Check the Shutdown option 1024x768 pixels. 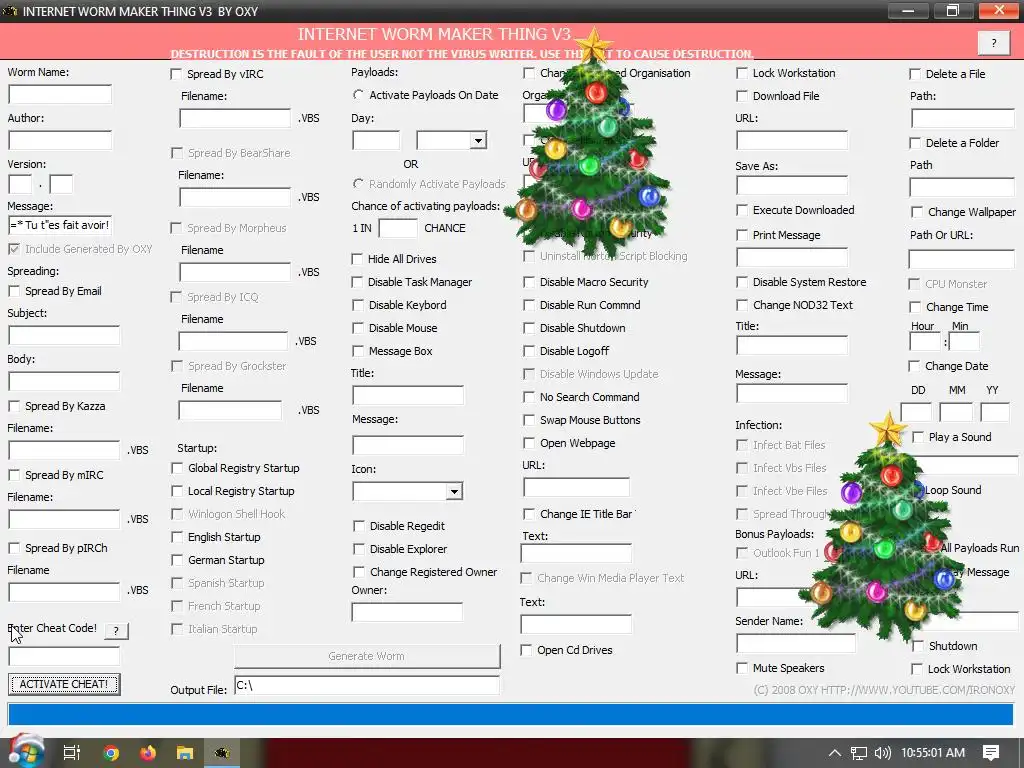click(918, 646)
